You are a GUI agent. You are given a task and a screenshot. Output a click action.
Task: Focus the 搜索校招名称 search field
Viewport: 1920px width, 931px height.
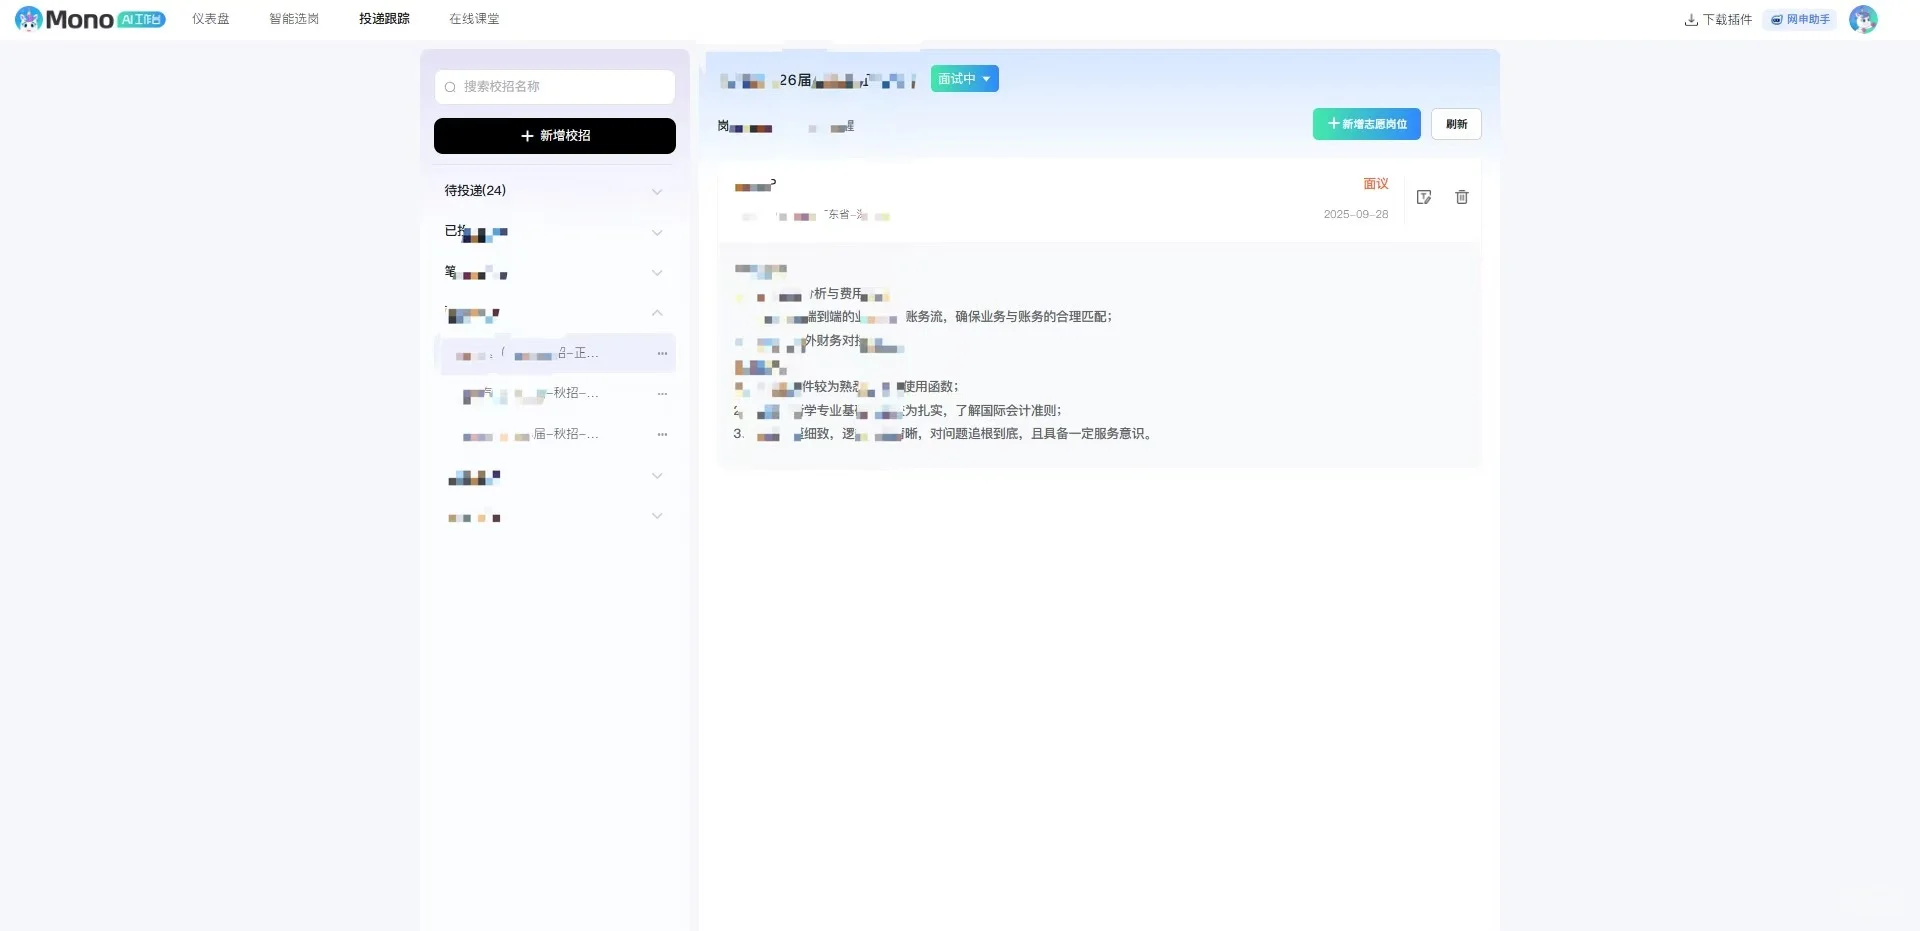click(555, 87)
